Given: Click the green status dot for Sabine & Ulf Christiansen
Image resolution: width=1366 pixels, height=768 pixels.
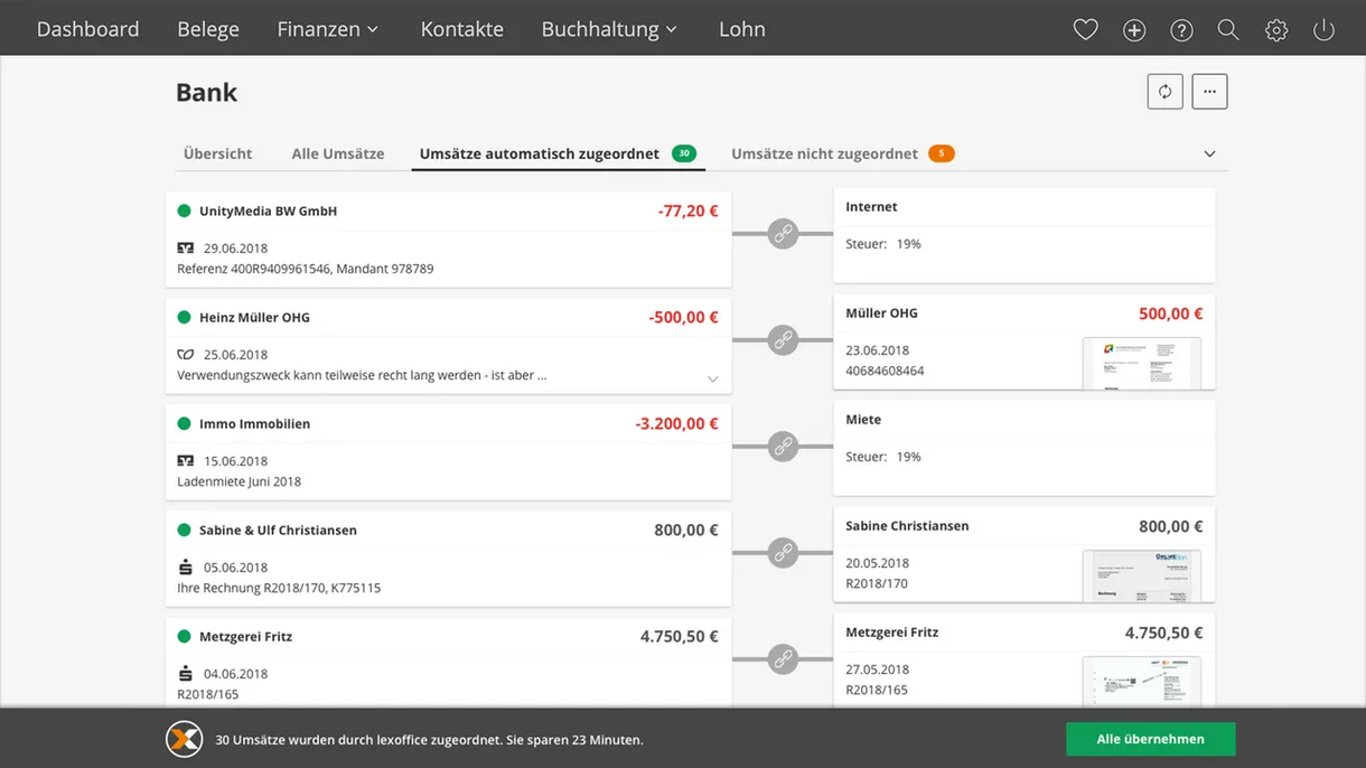Looking at the screenshot, I should click(x=184, y=530).
